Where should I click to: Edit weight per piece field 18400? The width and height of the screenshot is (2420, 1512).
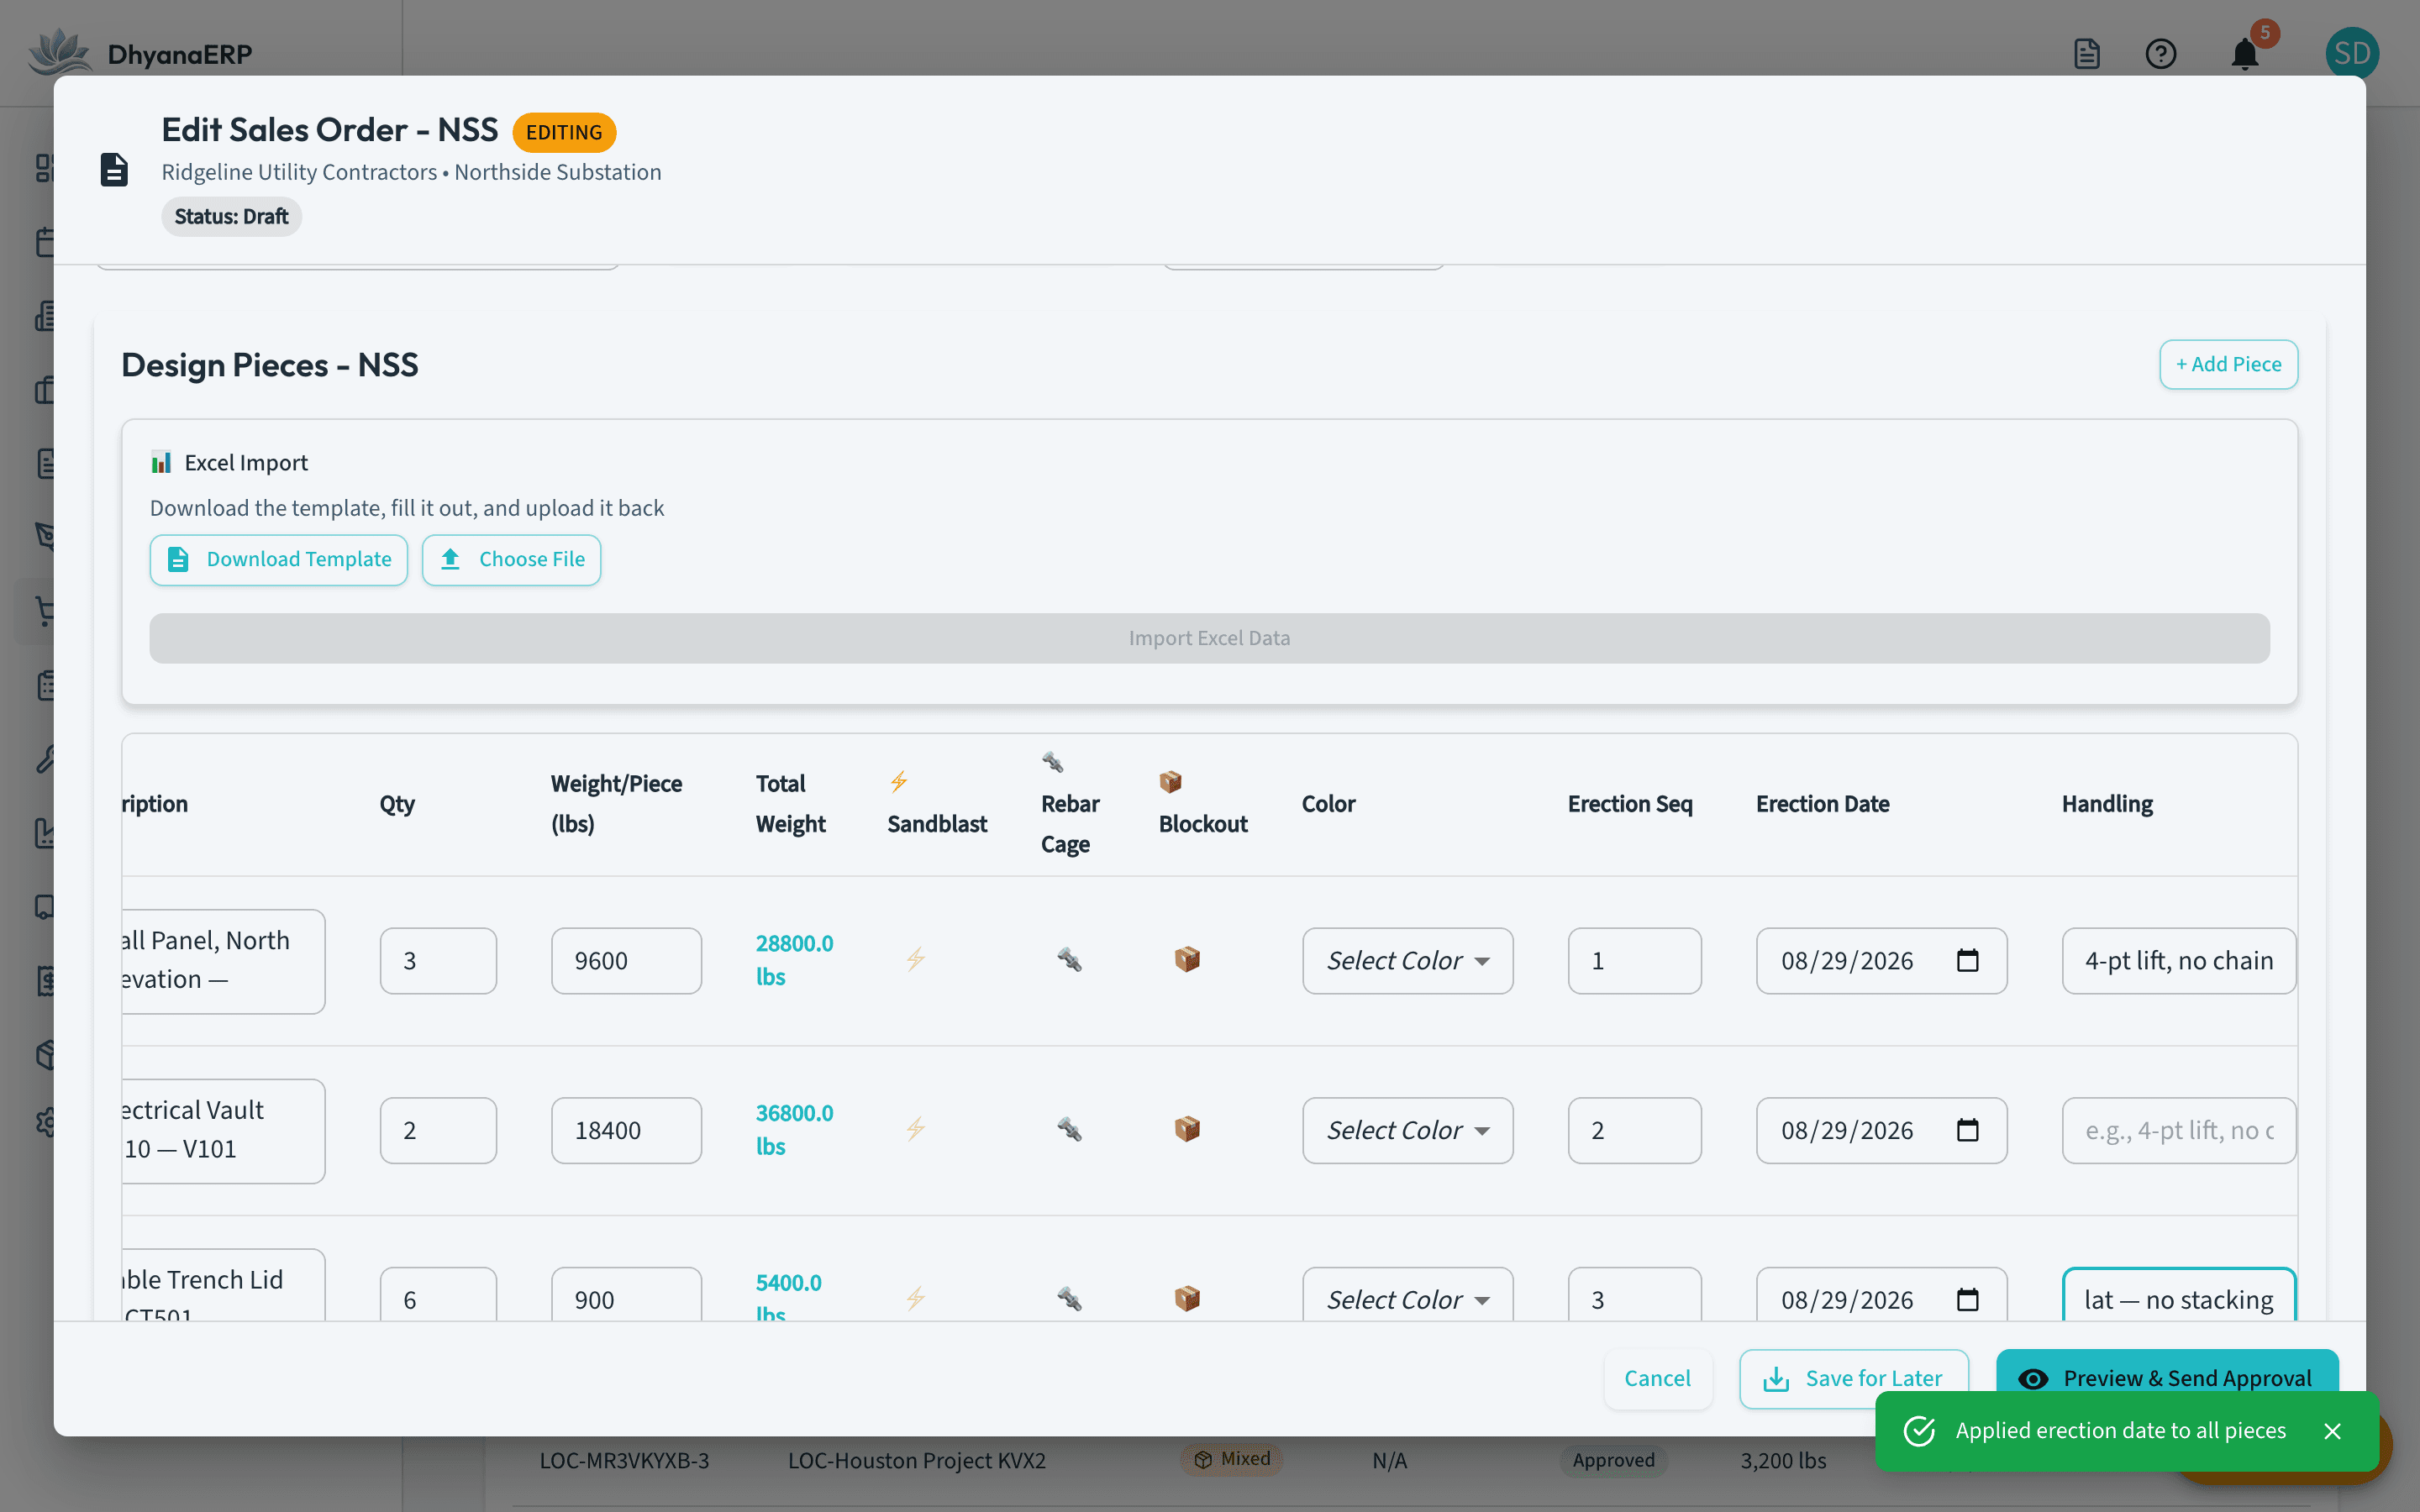[626, 1131]
